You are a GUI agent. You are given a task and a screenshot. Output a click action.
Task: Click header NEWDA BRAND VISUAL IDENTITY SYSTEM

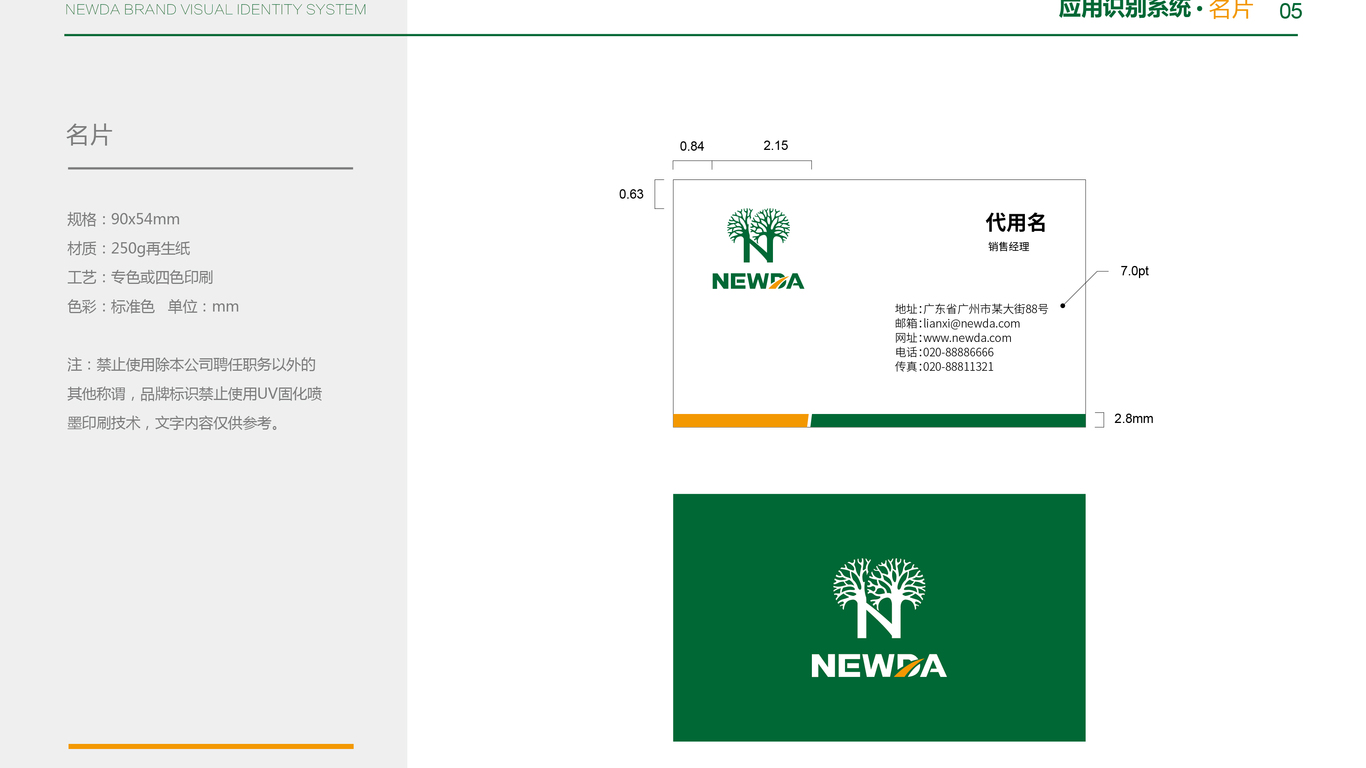[216, 9]
